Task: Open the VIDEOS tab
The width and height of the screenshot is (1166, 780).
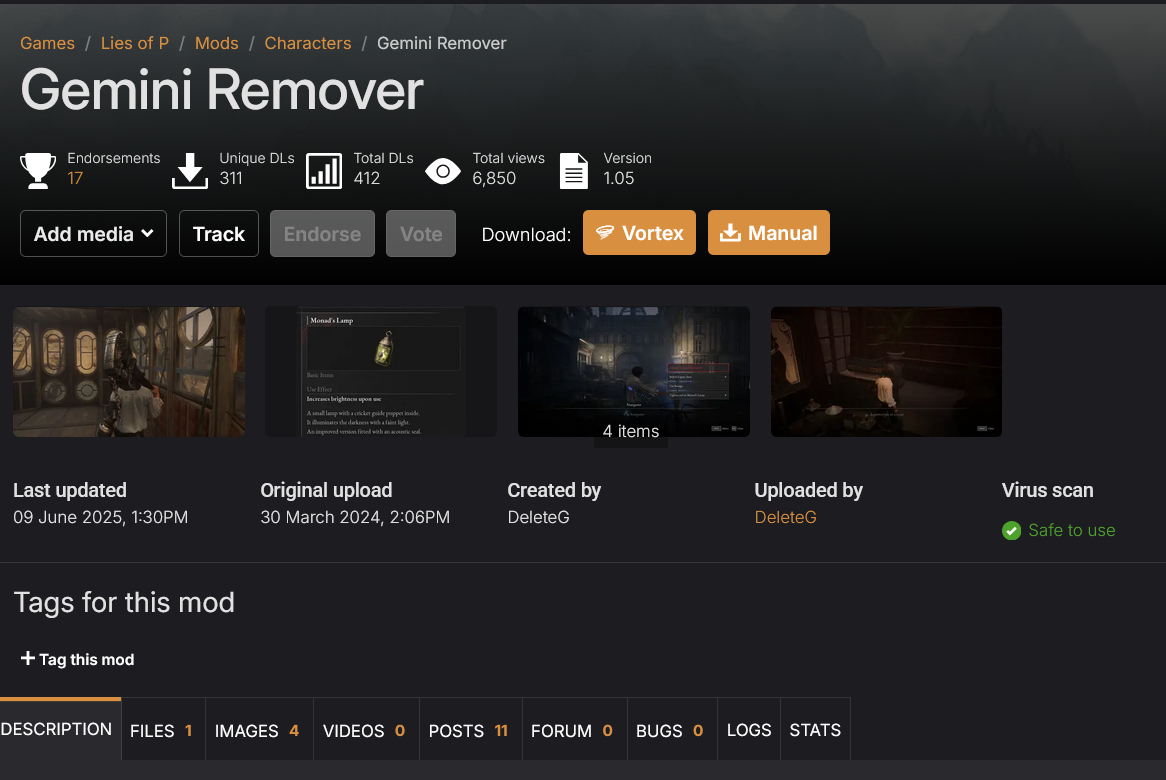Action: (x=366, y=730)
